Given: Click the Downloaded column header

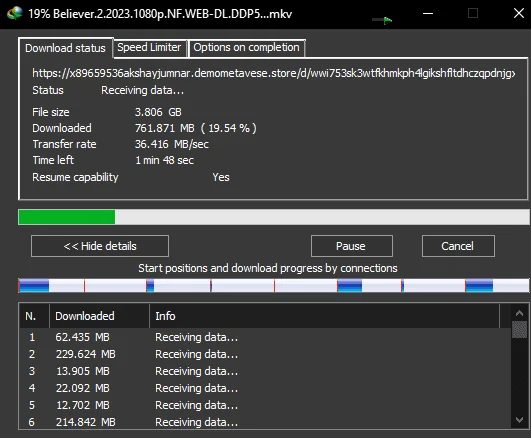Looking at the screenshot, I should (x=100, y=316).
